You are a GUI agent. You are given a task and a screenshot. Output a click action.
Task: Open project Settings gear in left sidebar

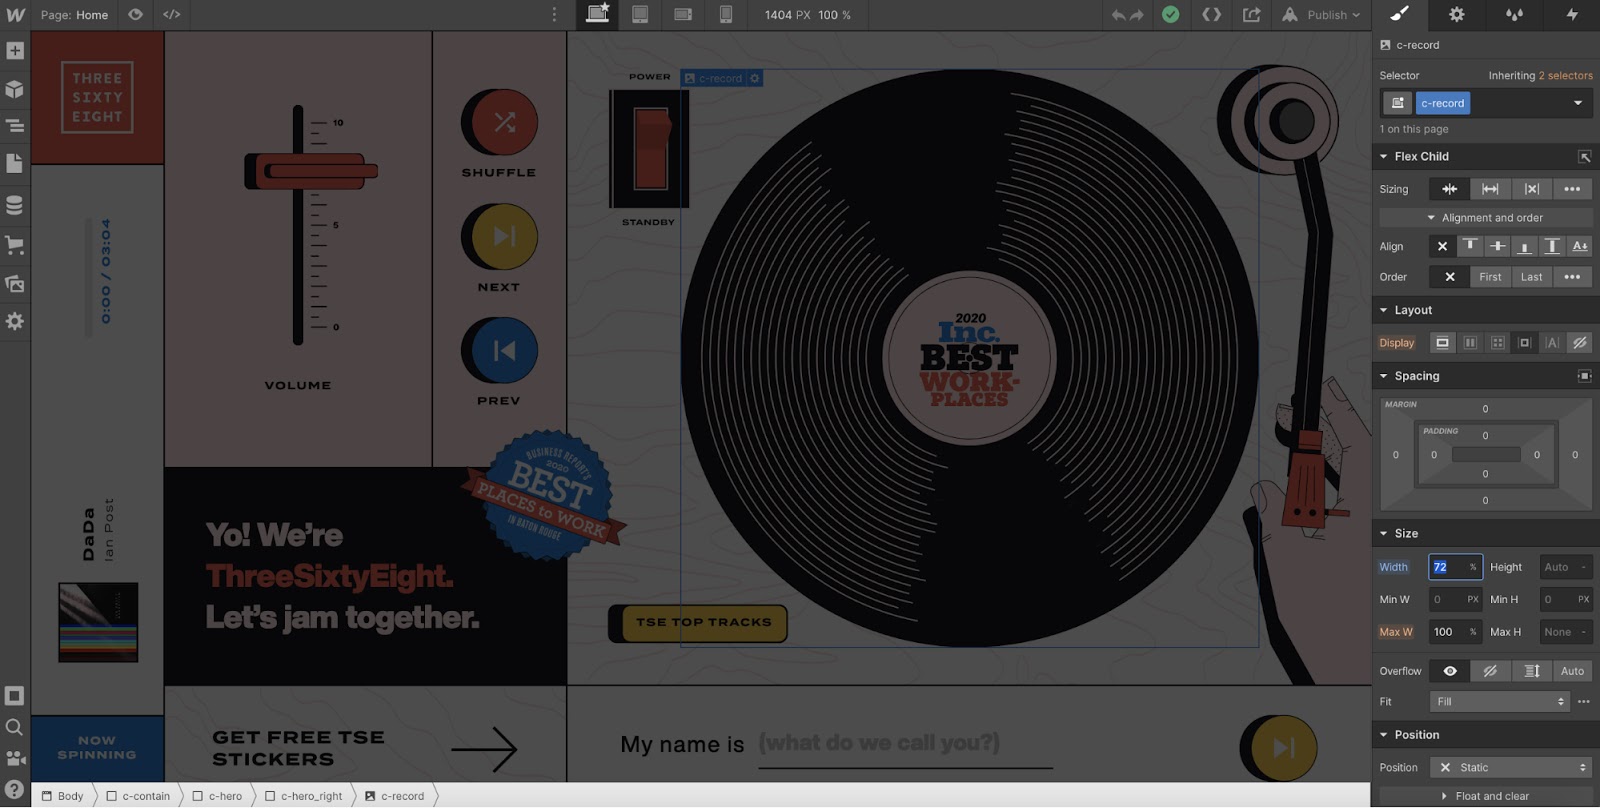[15, 321]
